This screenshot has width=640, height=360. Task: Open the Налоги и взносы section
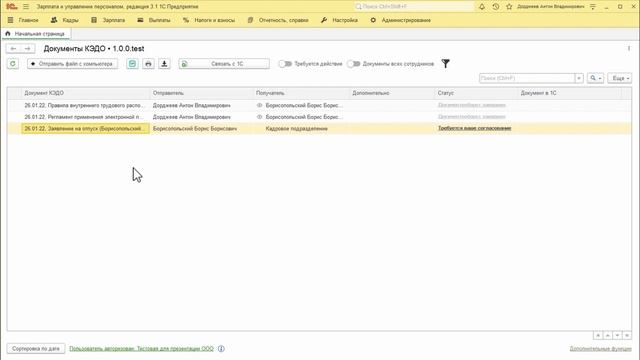tap(209, 20)
